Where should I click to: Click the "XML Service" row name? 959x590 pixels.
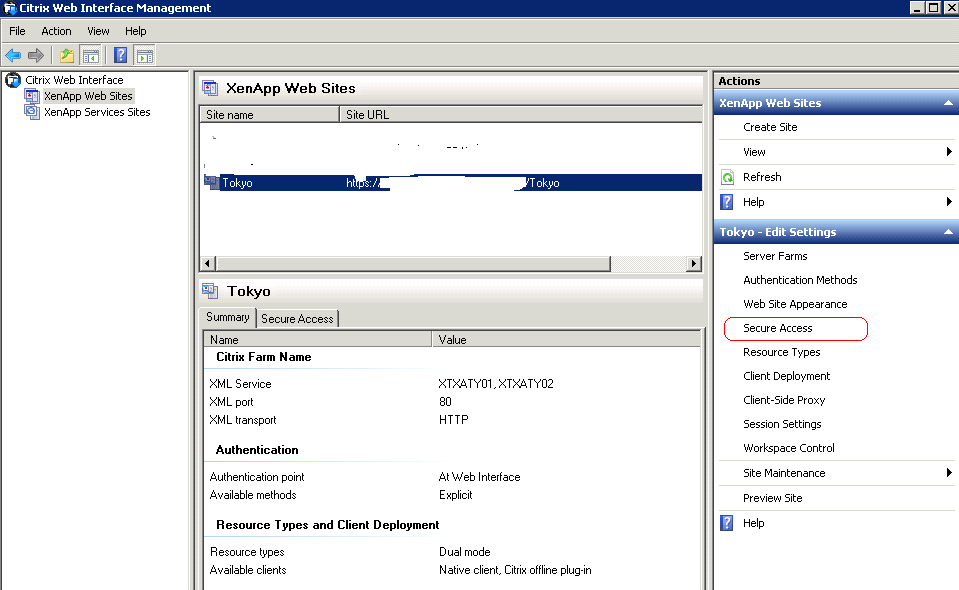[240, 384]
